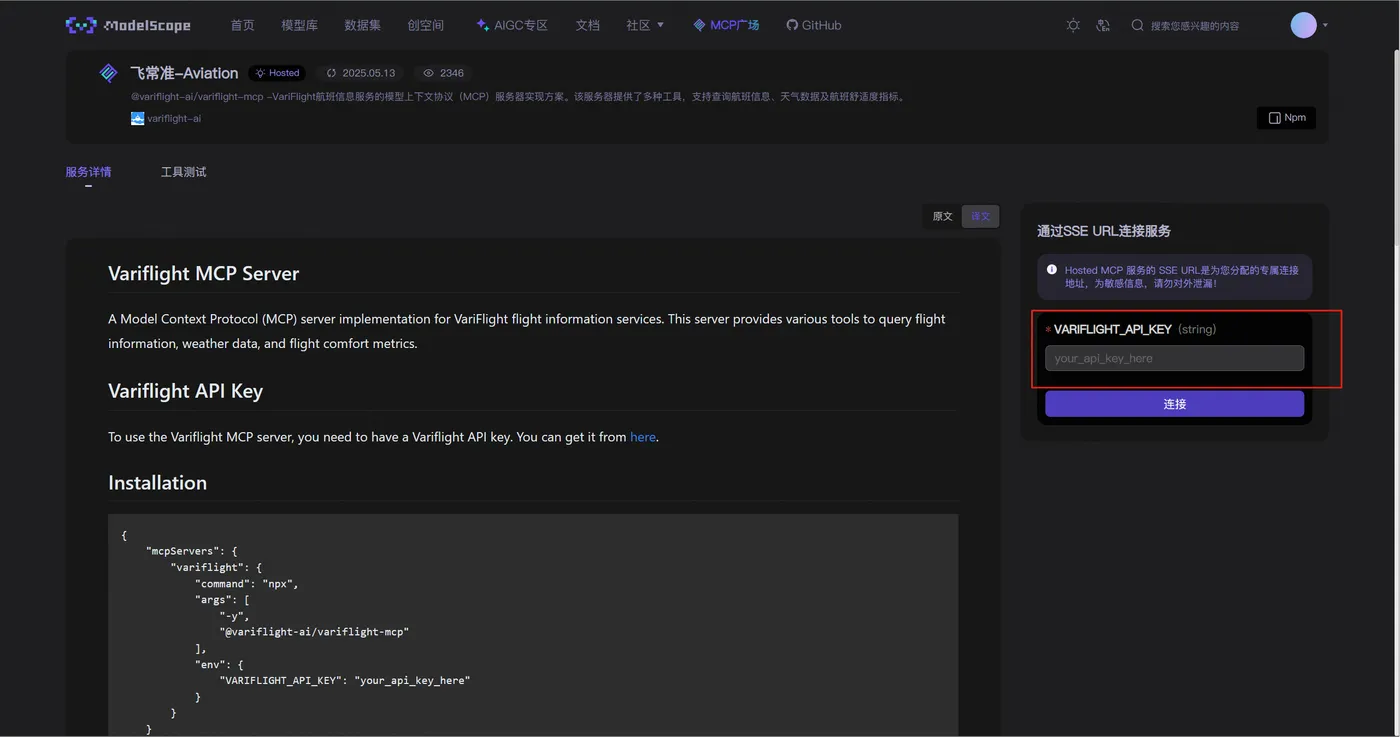Switch to the 服务详情 tab
The height and width of the screenshot is (737, 1400).
[x=89, y=172]
